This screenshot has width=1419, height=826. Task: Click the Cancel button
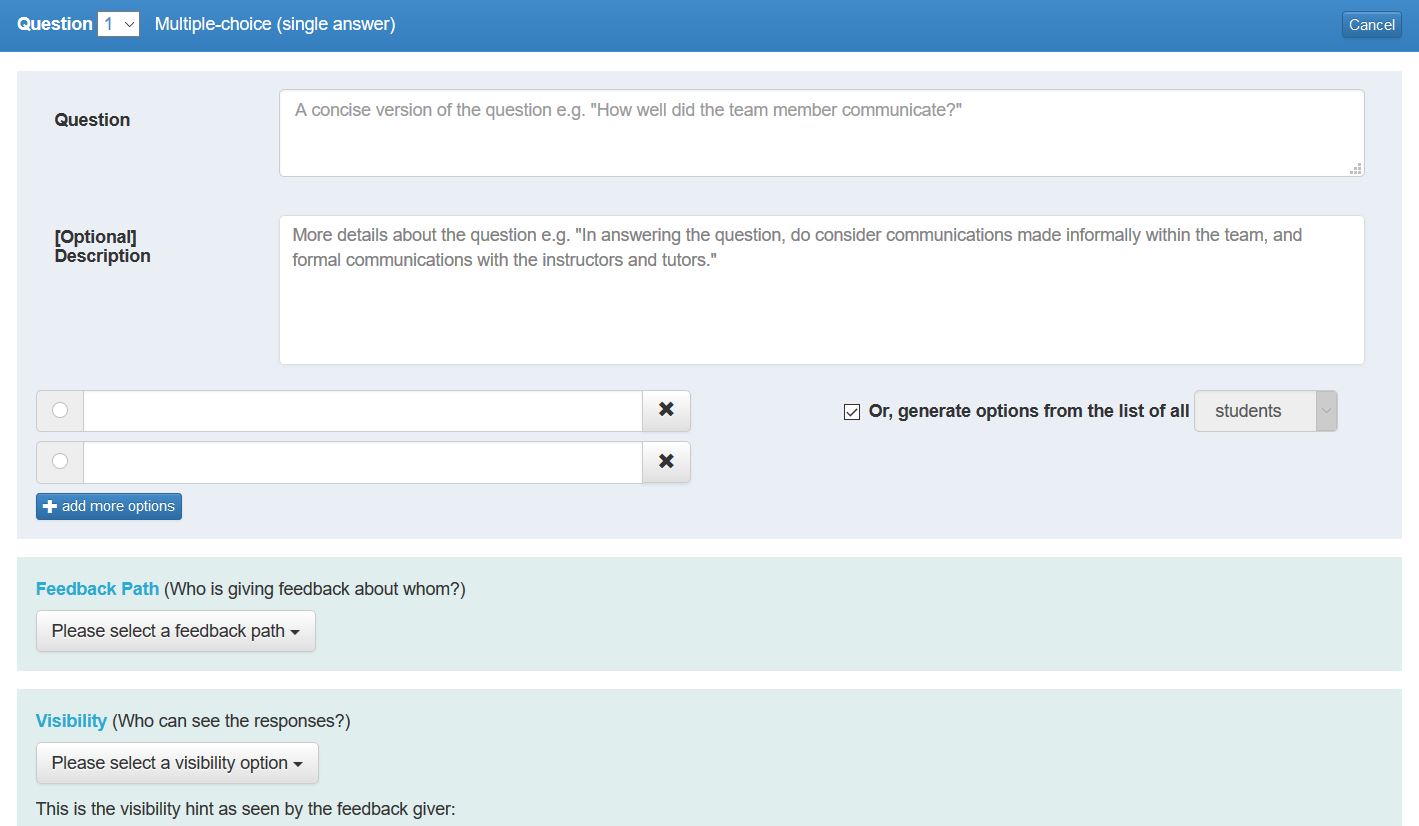(1371, 24)
